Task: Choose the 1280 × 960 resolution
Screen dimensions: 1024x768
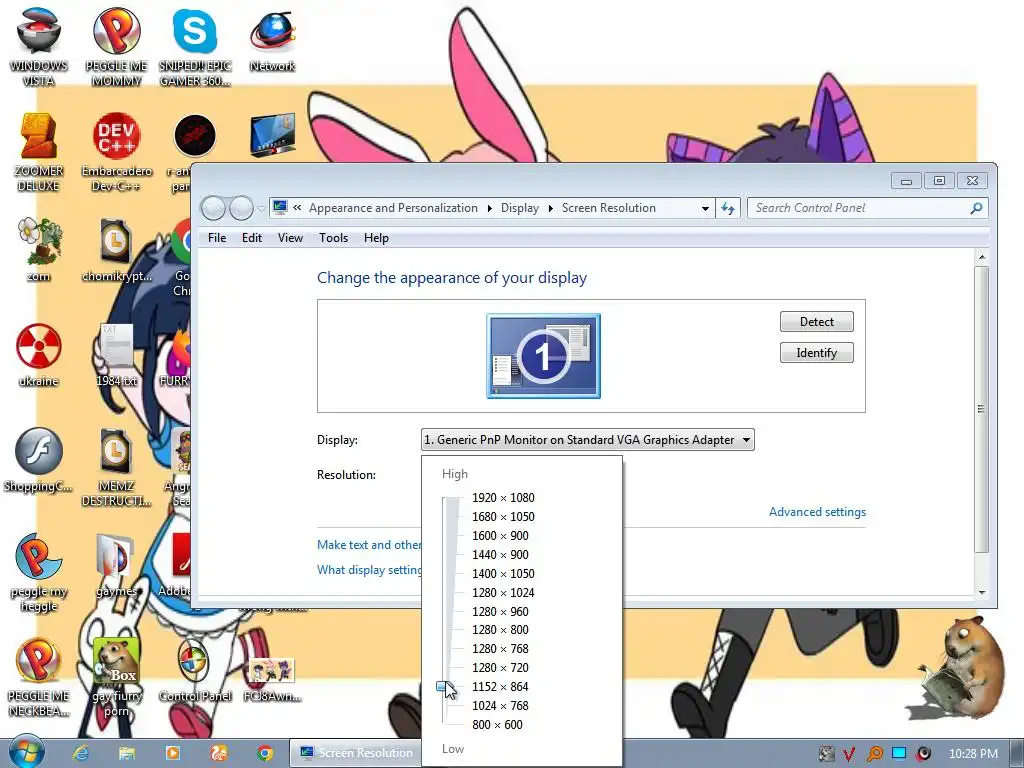Action: click(500, 611)
